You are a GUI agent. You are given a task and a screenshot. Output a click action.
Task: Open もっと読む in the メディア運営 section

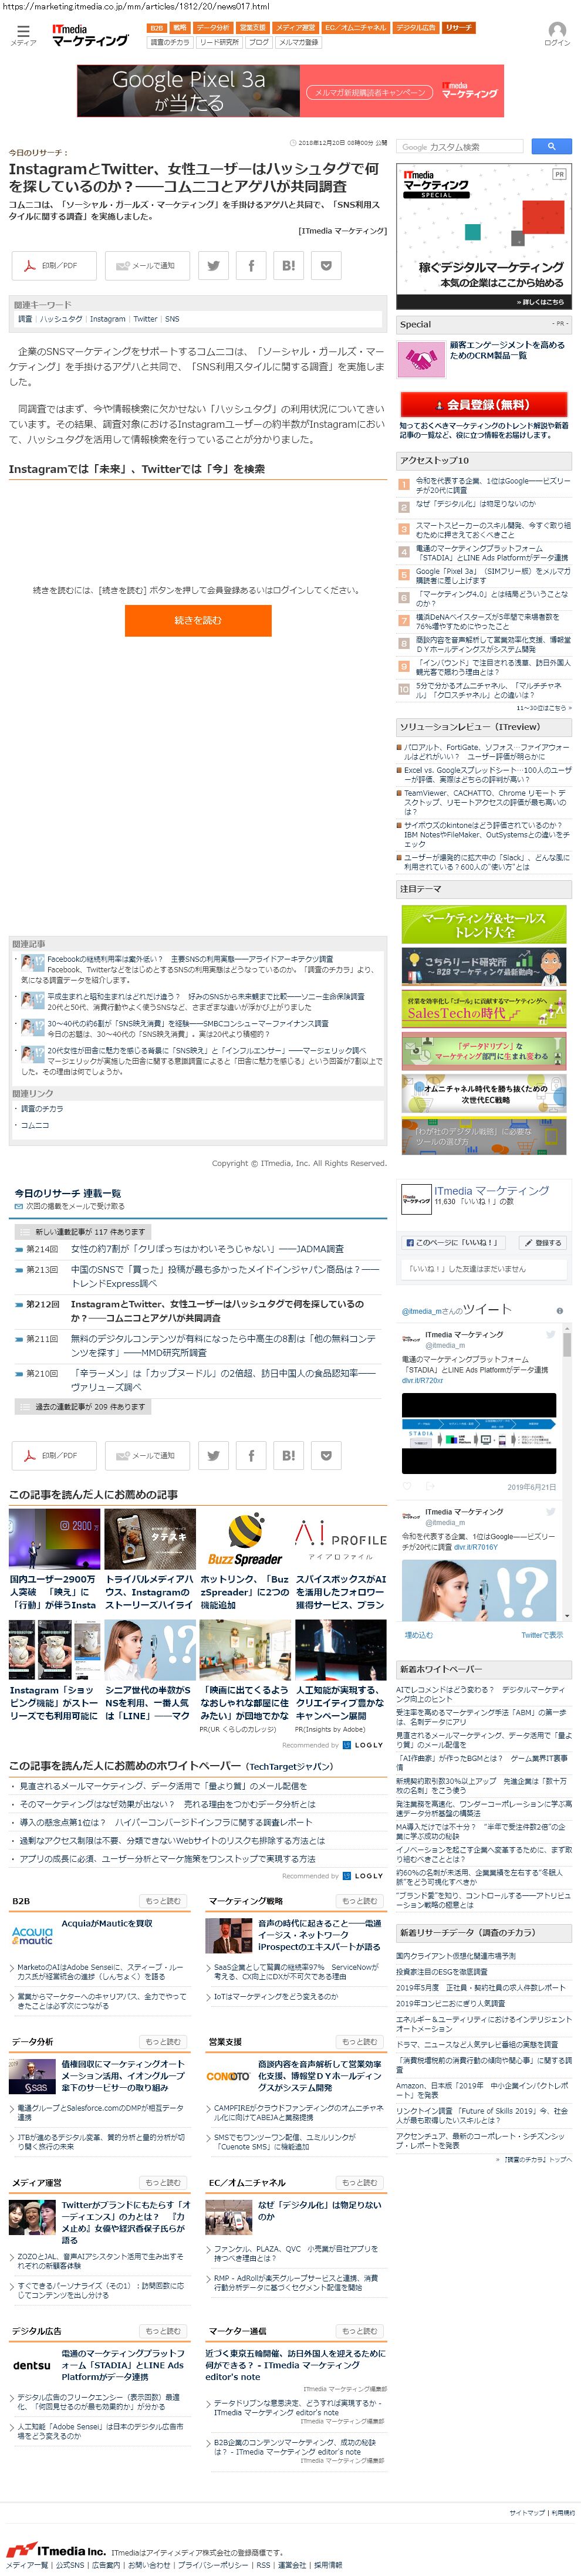164,2182
